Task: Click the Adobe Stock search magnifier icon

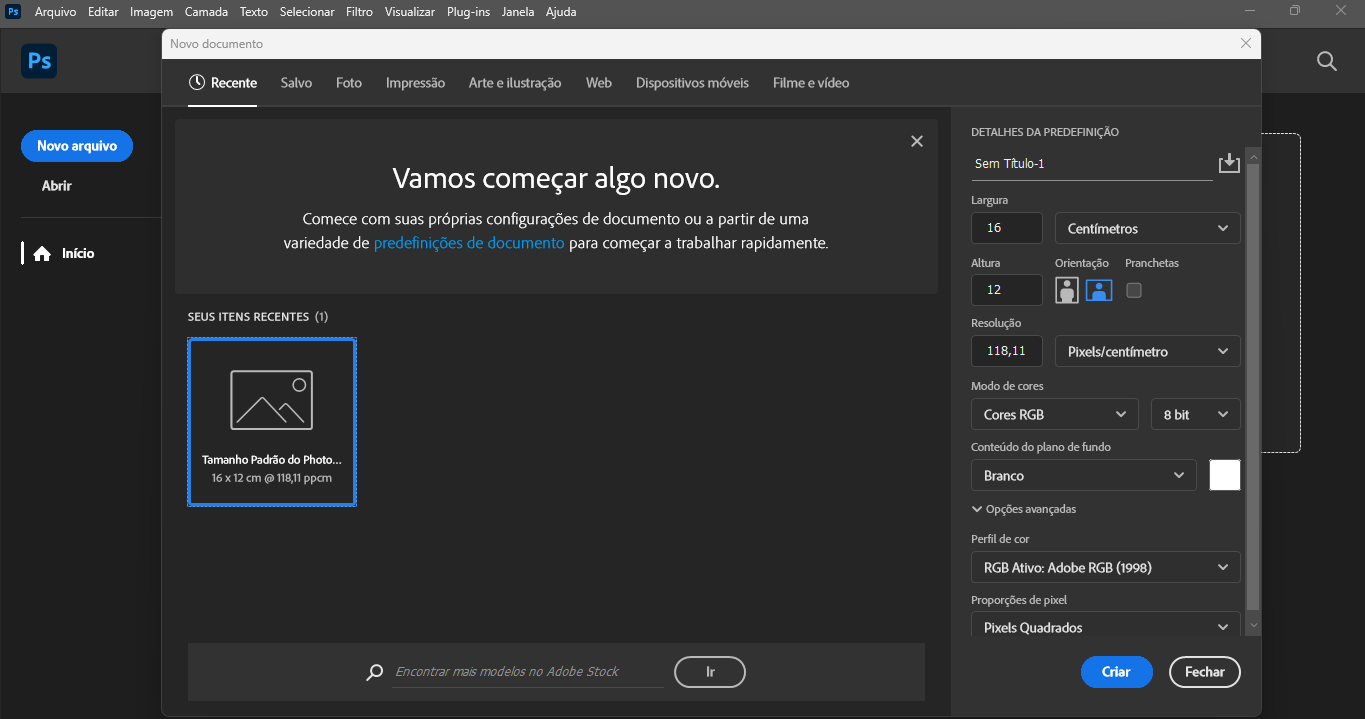Action: [x=375, y=673]
